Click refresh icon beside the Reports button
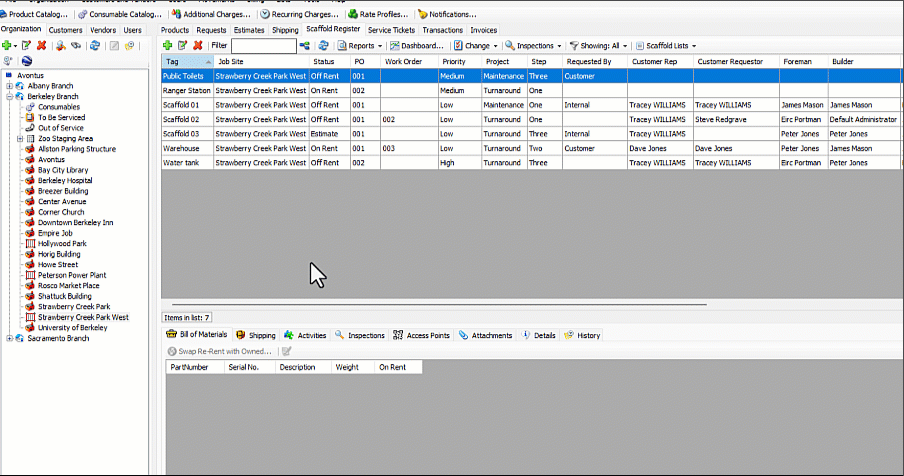This screenshot has height=476, width=904. click(324, 46)
